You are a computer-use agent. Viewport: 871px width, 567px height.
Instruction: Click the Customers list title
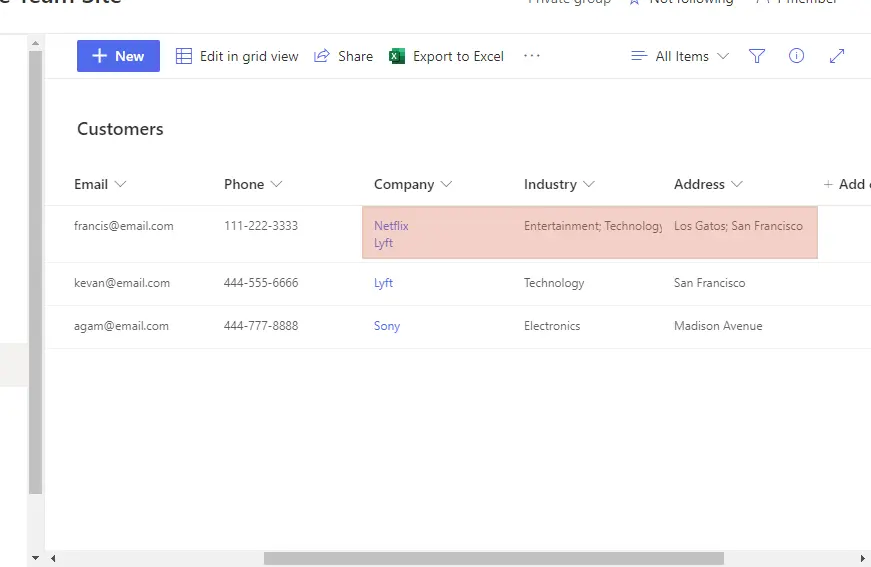click(x=120, y=129)
